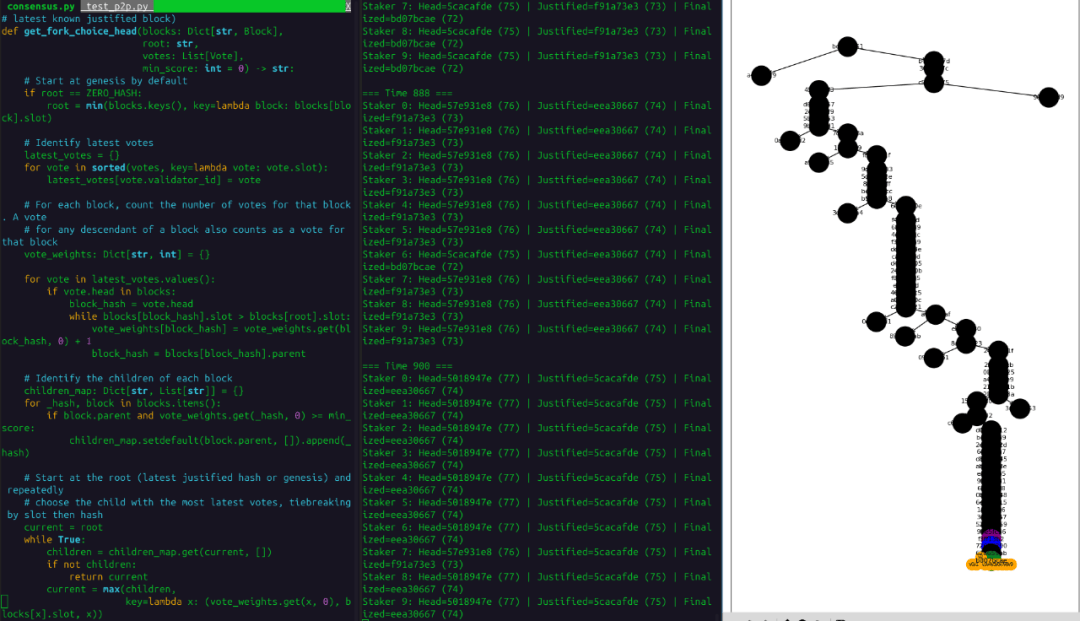Click the far-right black node in graph
The image size is (1080, 621).
(x=1048, y=97)
